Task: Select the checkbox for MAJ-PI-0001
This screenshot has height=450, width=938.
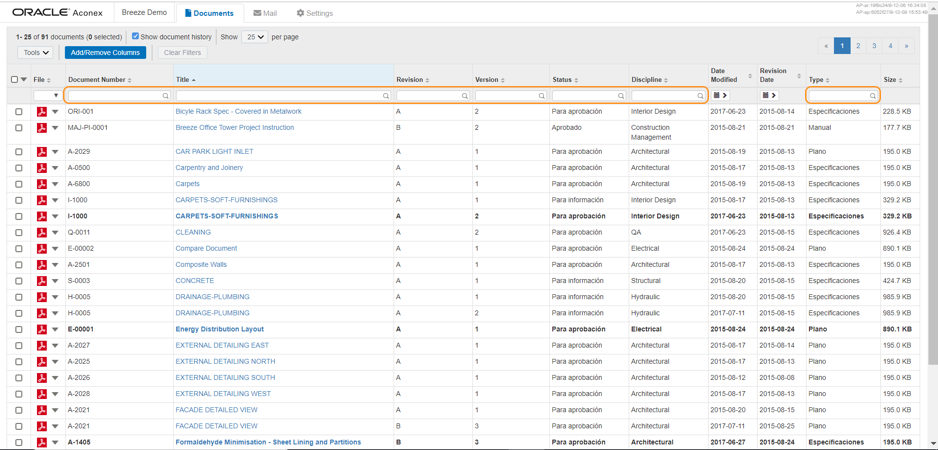Action: pos(19,128)
